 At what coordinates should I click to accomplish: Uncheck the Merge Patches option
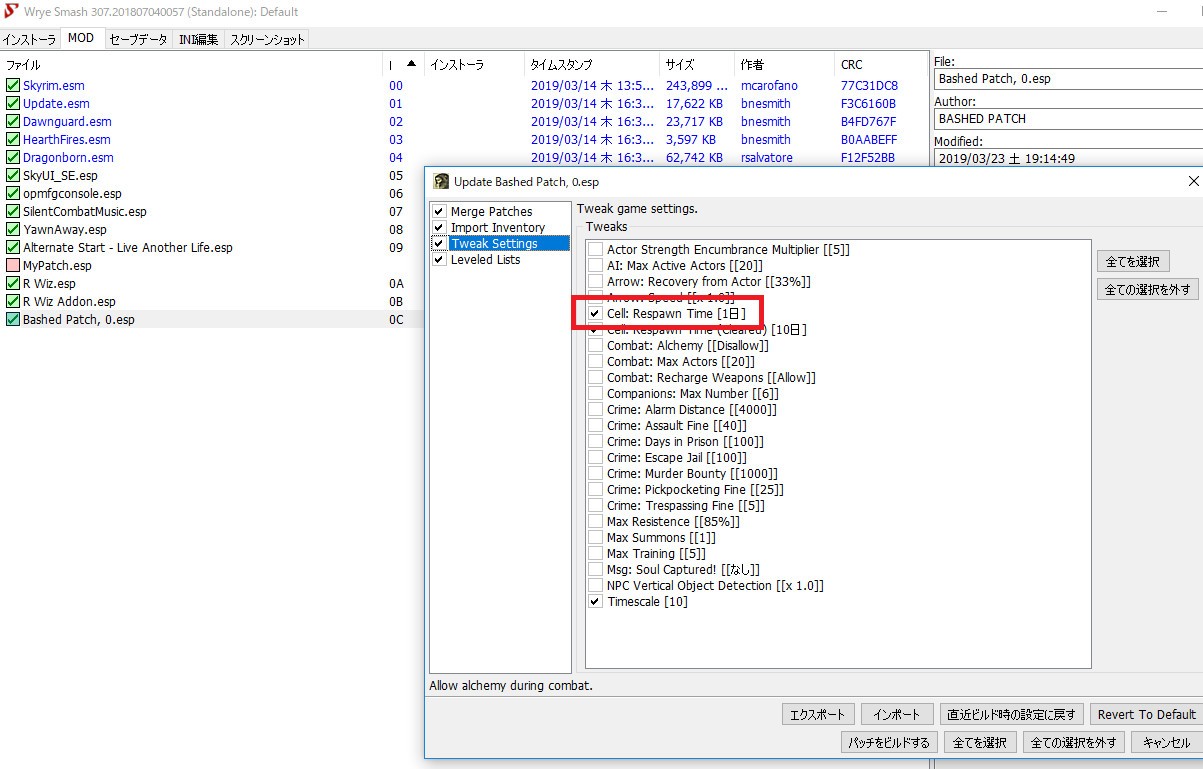point(439,212)
